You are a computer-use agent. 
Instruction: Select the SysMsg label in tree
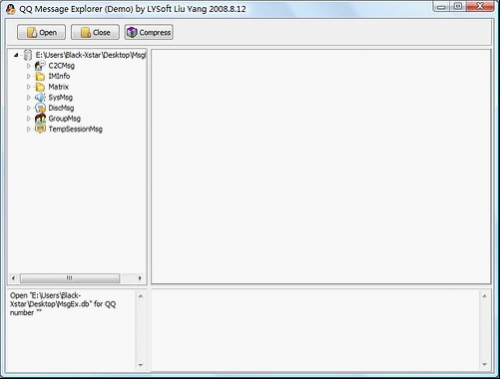pyautogui.click(x=61, y=98)
